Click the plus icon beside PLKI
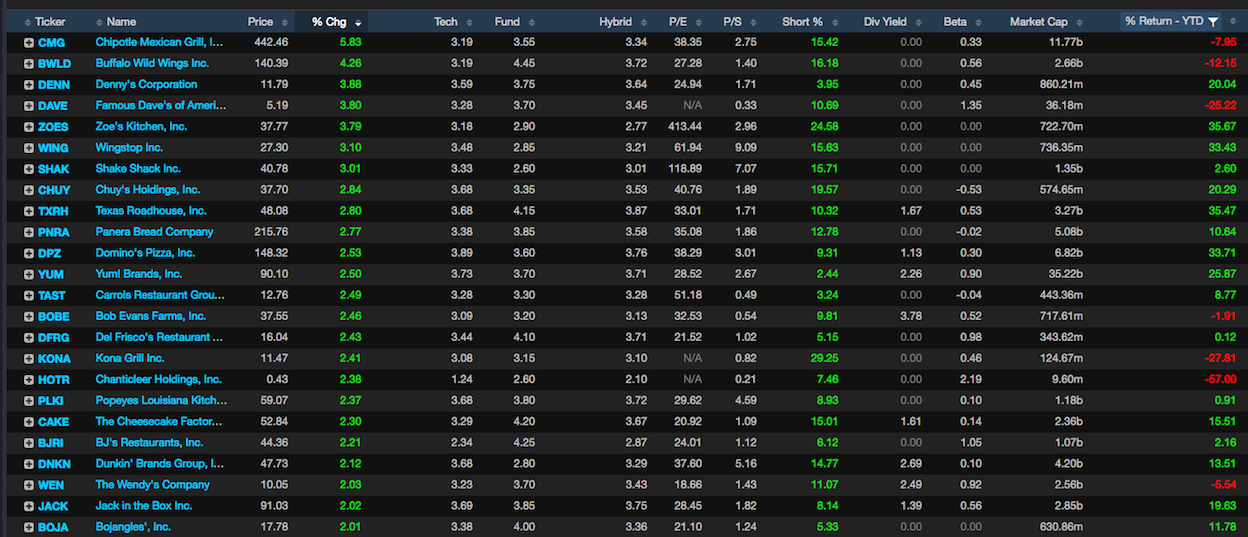The height and width of the screenshot is (537, 1248). pos(29,400)
